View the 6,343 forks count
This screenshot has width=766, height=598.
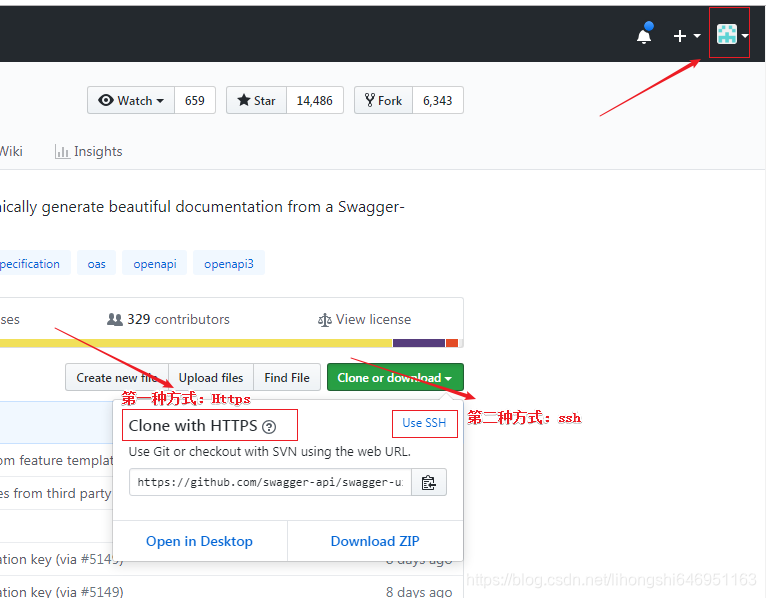(438, 100)
